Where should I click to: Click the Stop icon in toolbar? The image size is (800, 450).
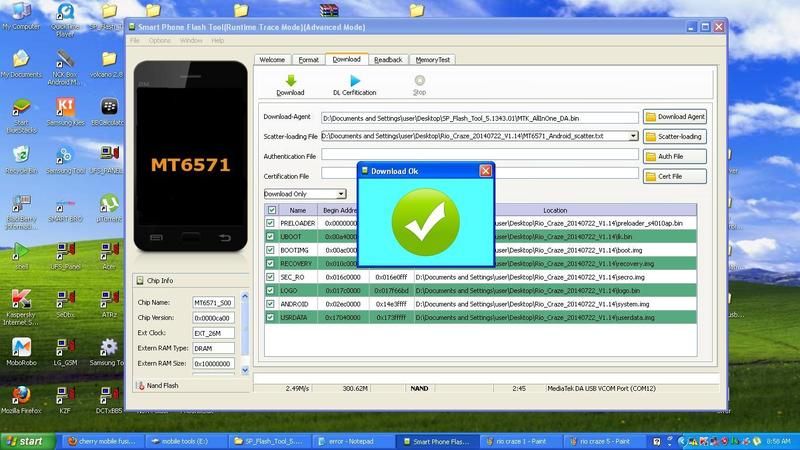[419, 81]
